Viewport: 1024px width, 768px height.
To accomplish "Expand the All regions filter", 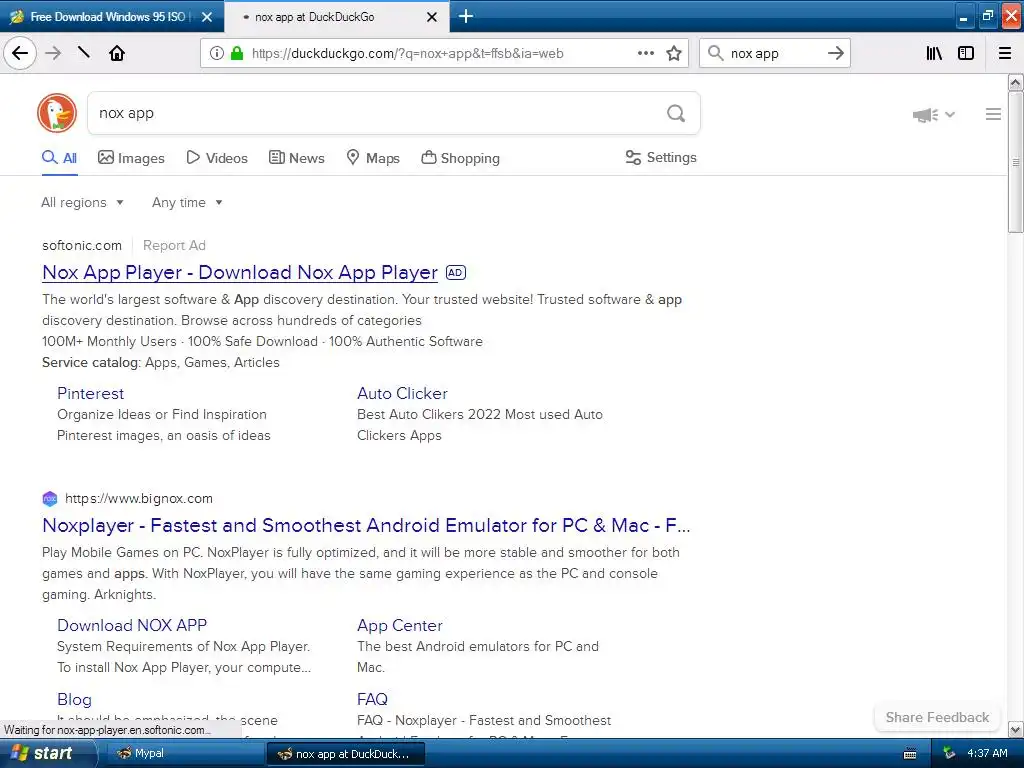I will pos(82,202).
